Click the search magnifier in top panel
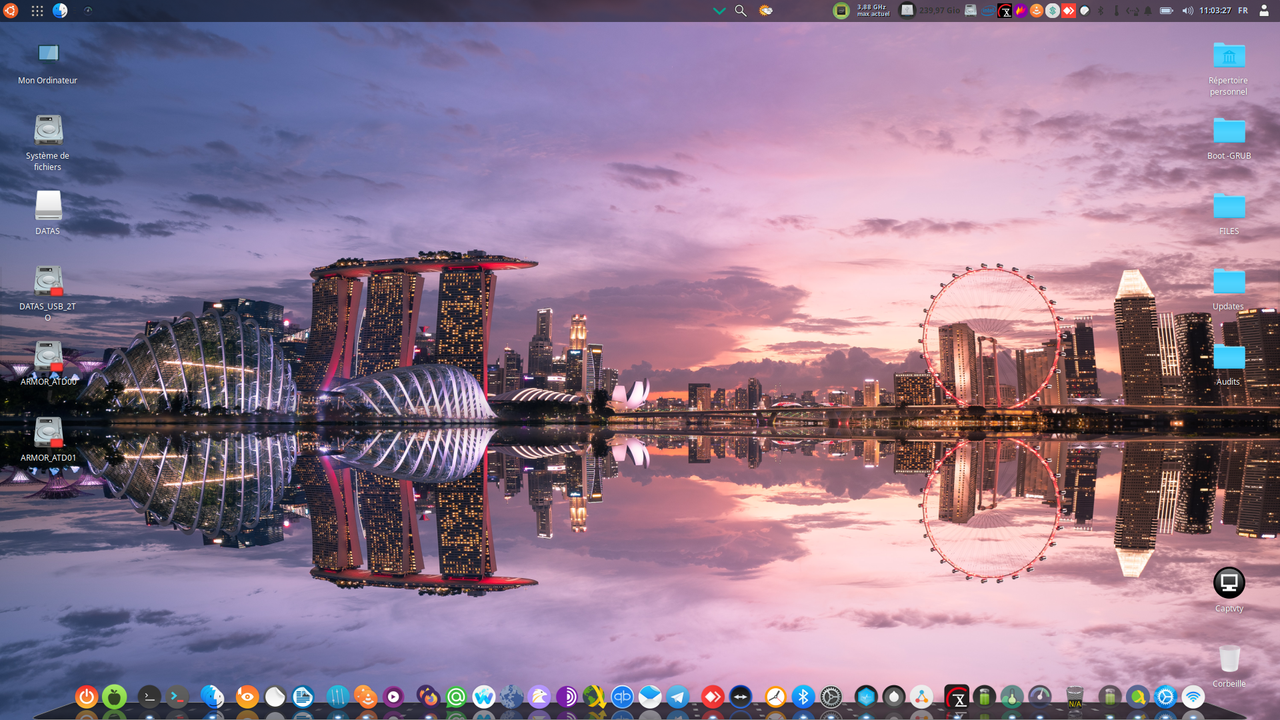1280x720 pixels. coord(741,10)
